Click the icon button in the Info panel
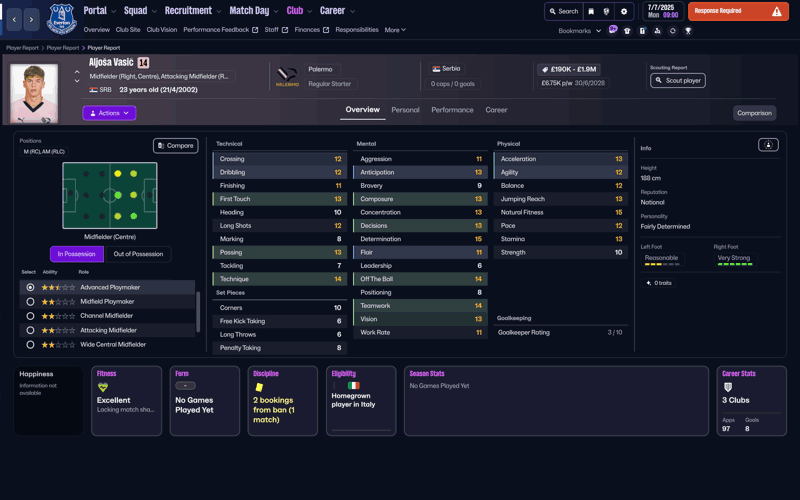The height and width of the screenshot is (500, 800). point(768,145)
